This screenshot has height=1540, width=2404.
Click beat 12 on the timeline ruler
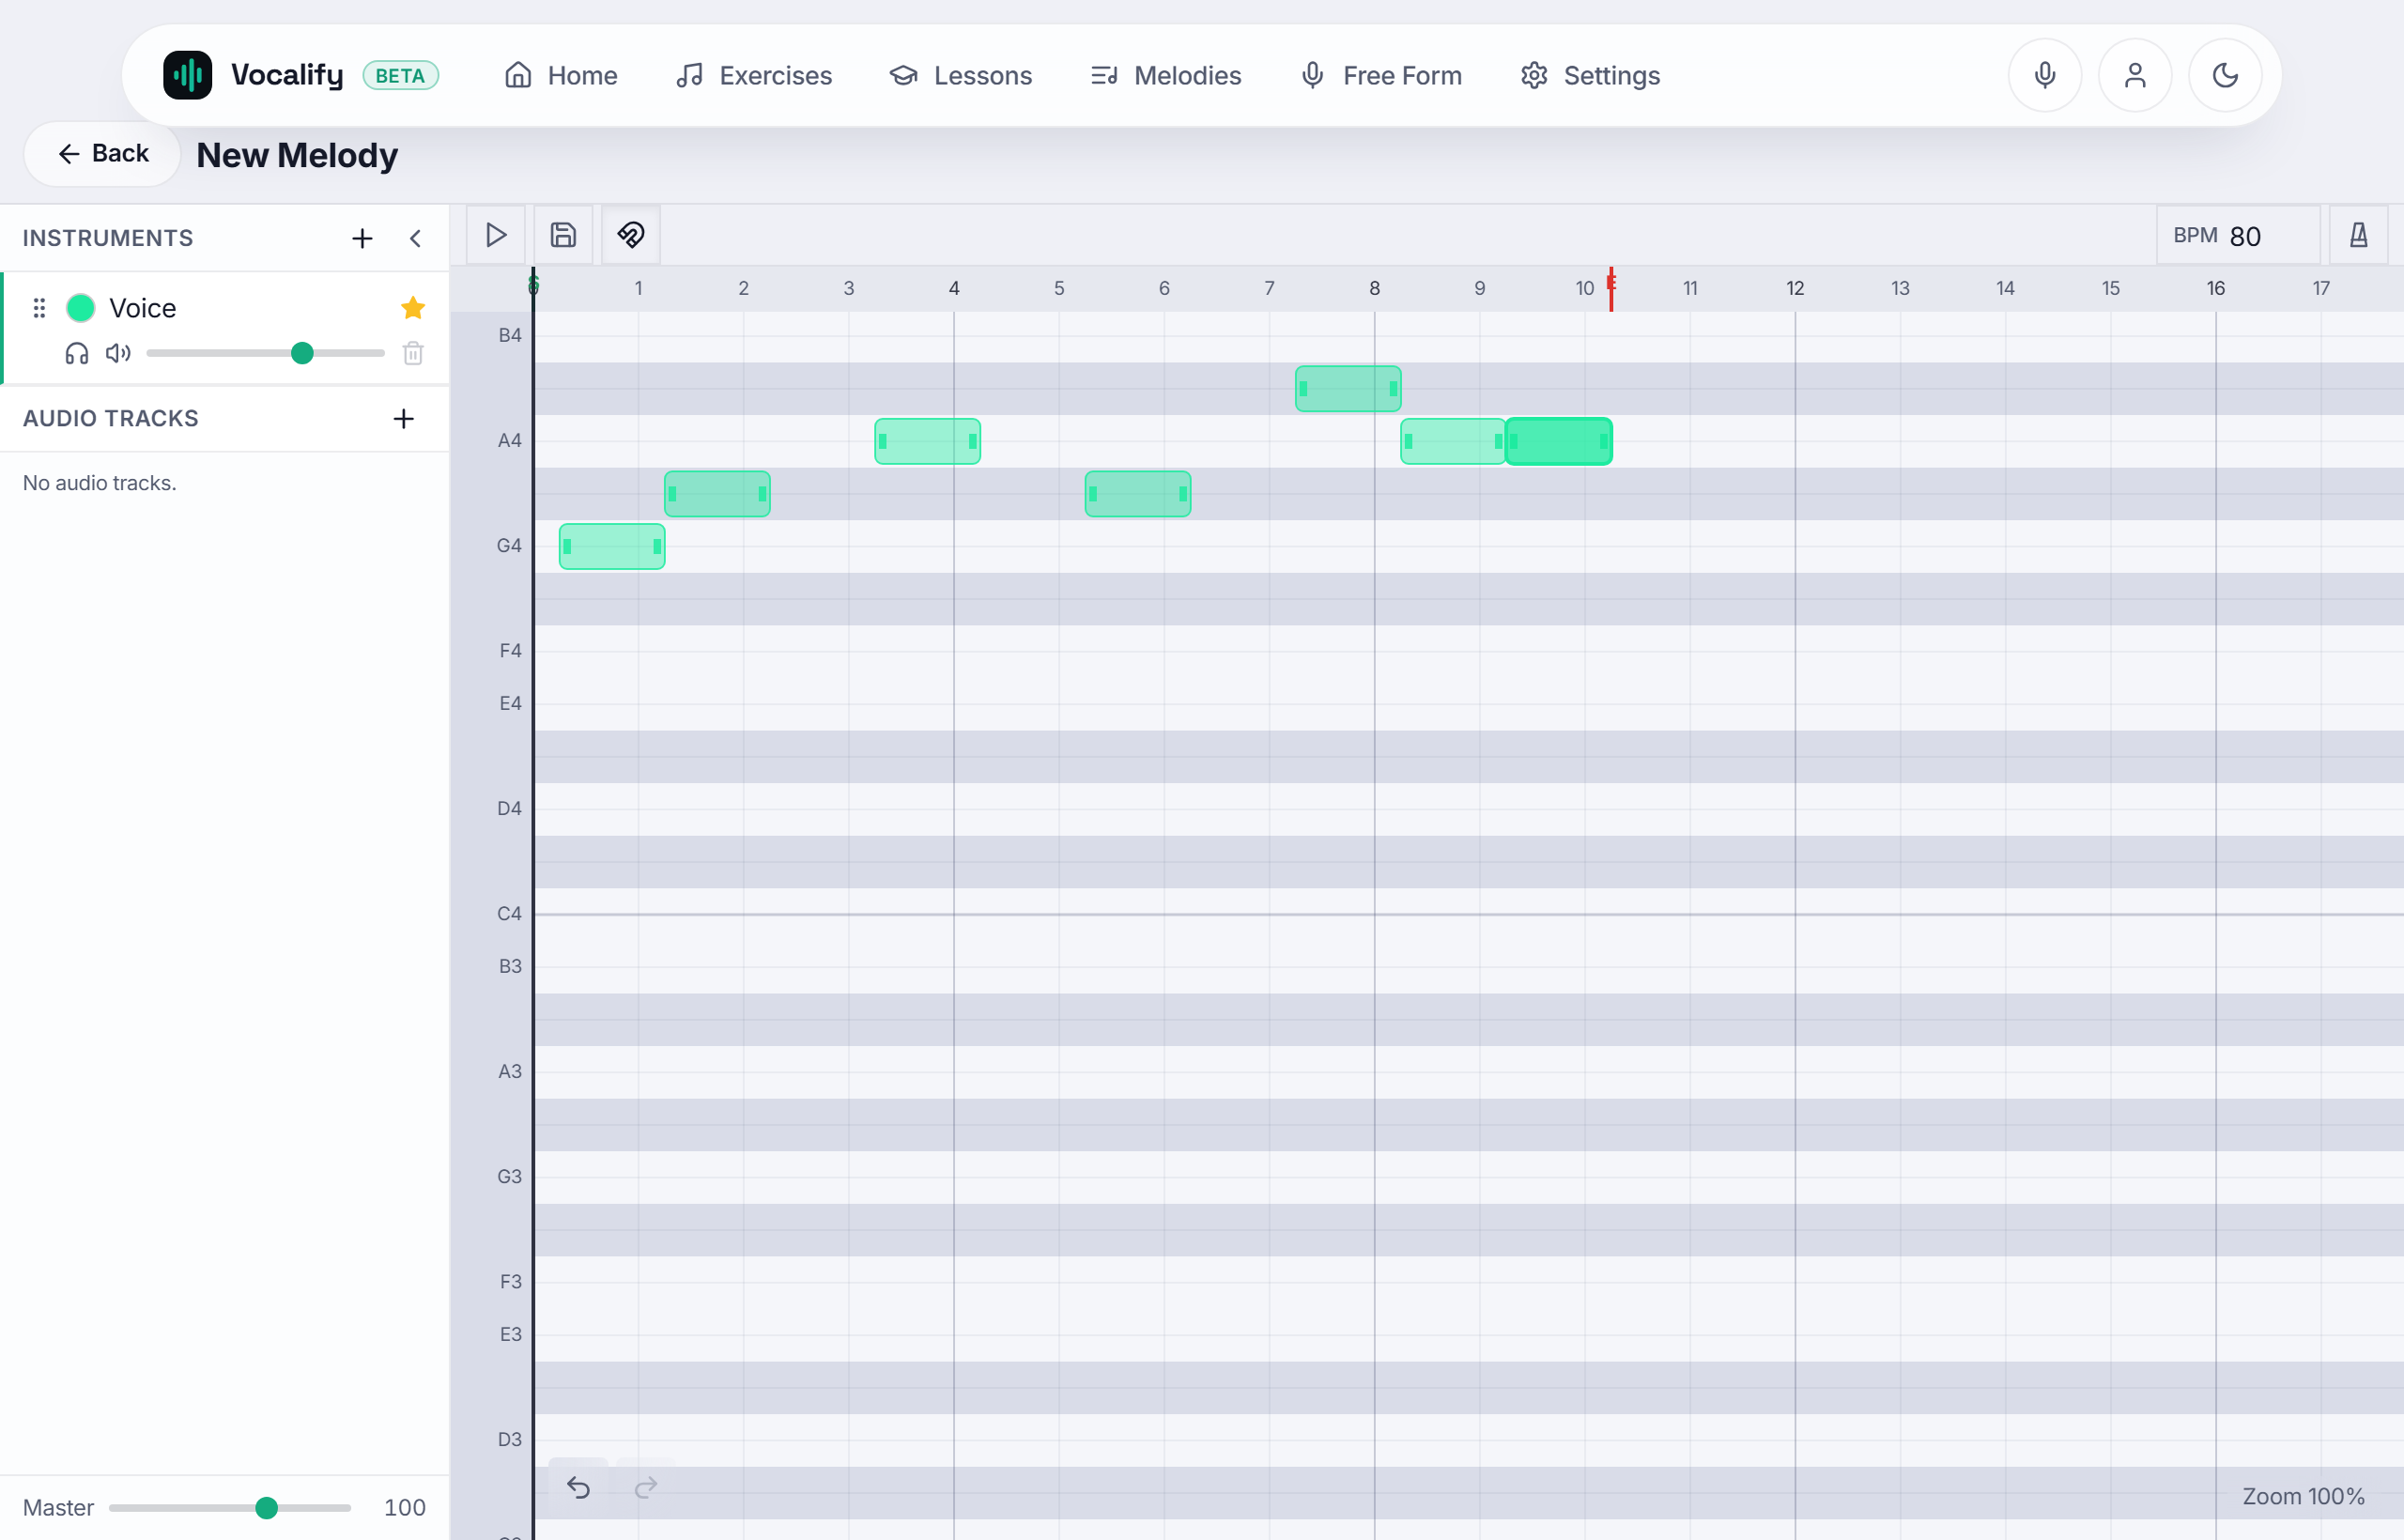1795,288
